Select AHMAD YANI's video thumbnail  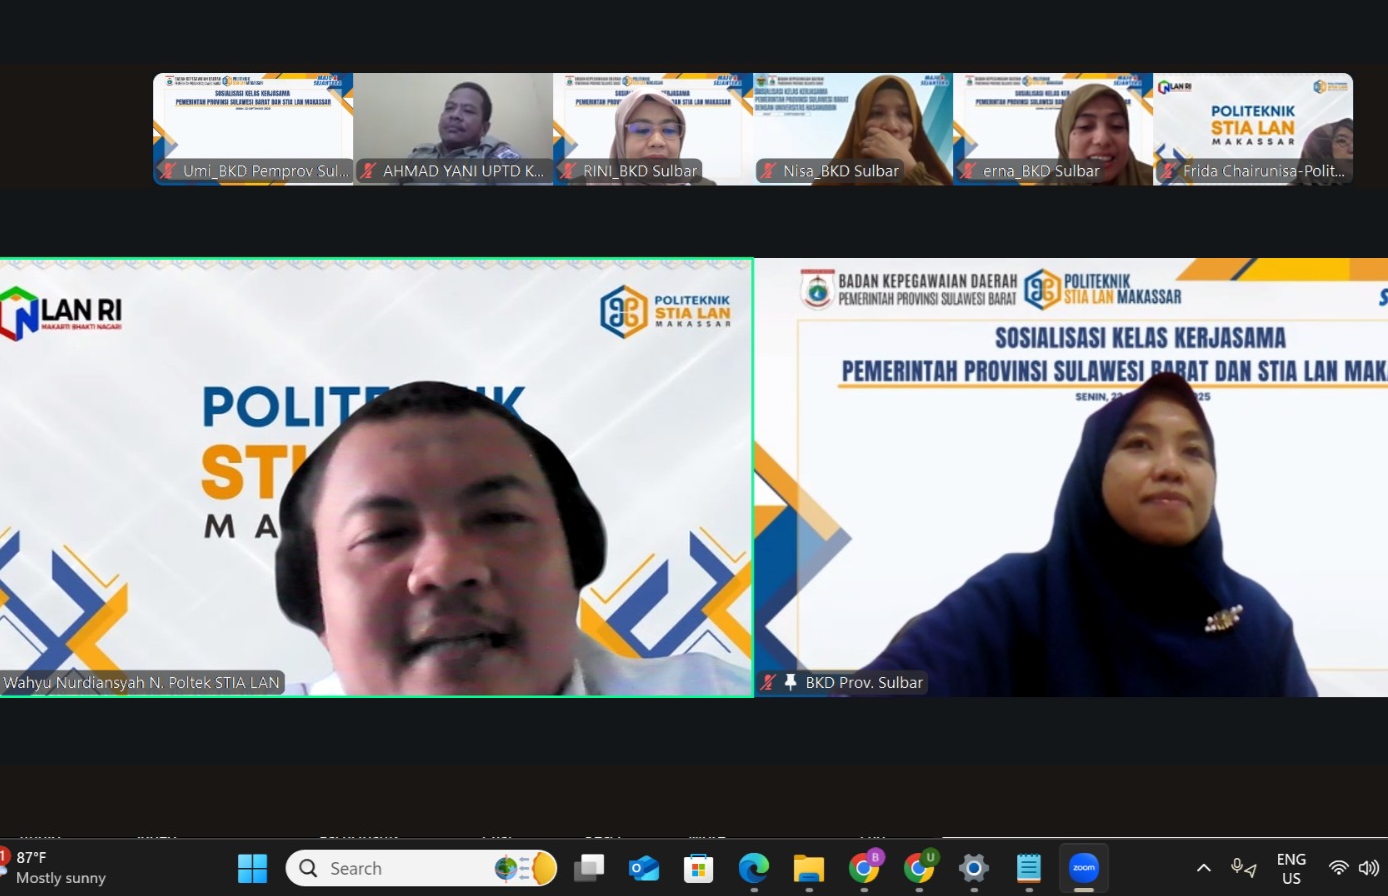coord(453,128)
